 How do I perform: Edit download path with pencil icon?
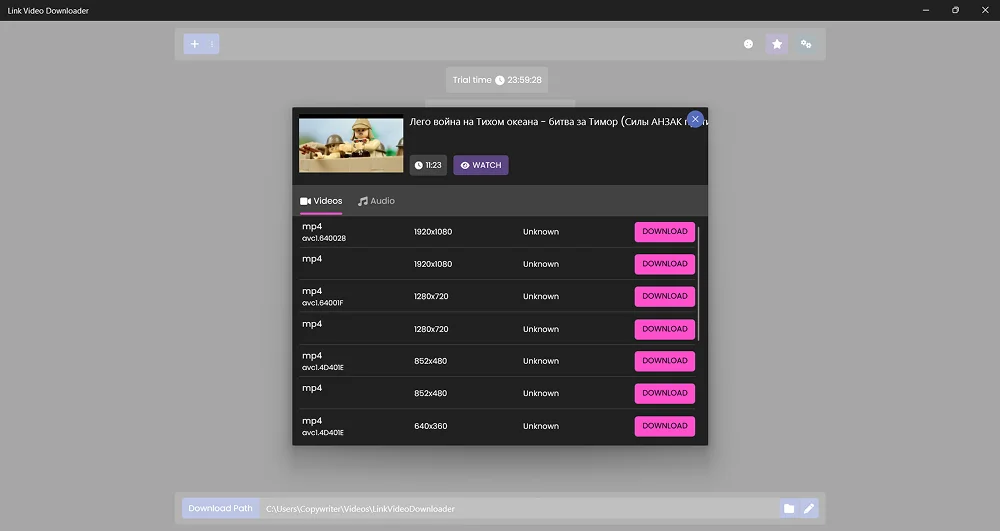point(809,508)
